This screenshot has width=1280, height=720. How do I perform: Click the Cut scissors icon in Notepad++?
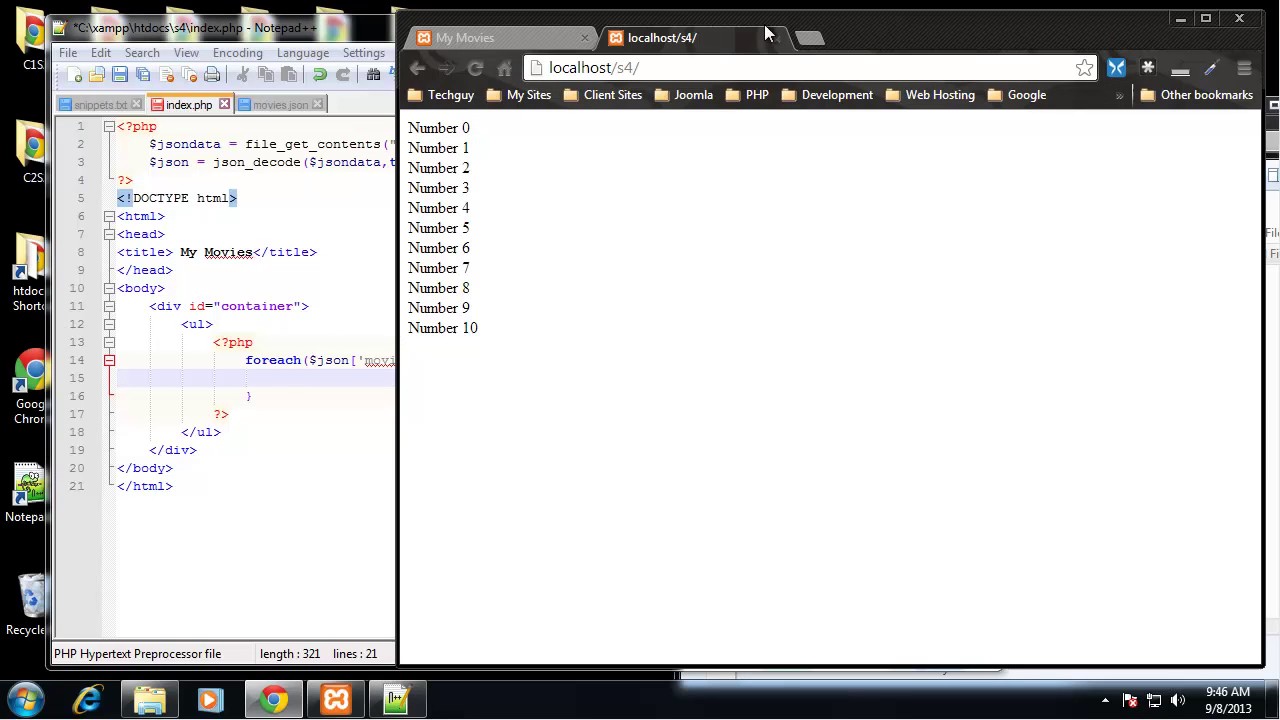242,75
